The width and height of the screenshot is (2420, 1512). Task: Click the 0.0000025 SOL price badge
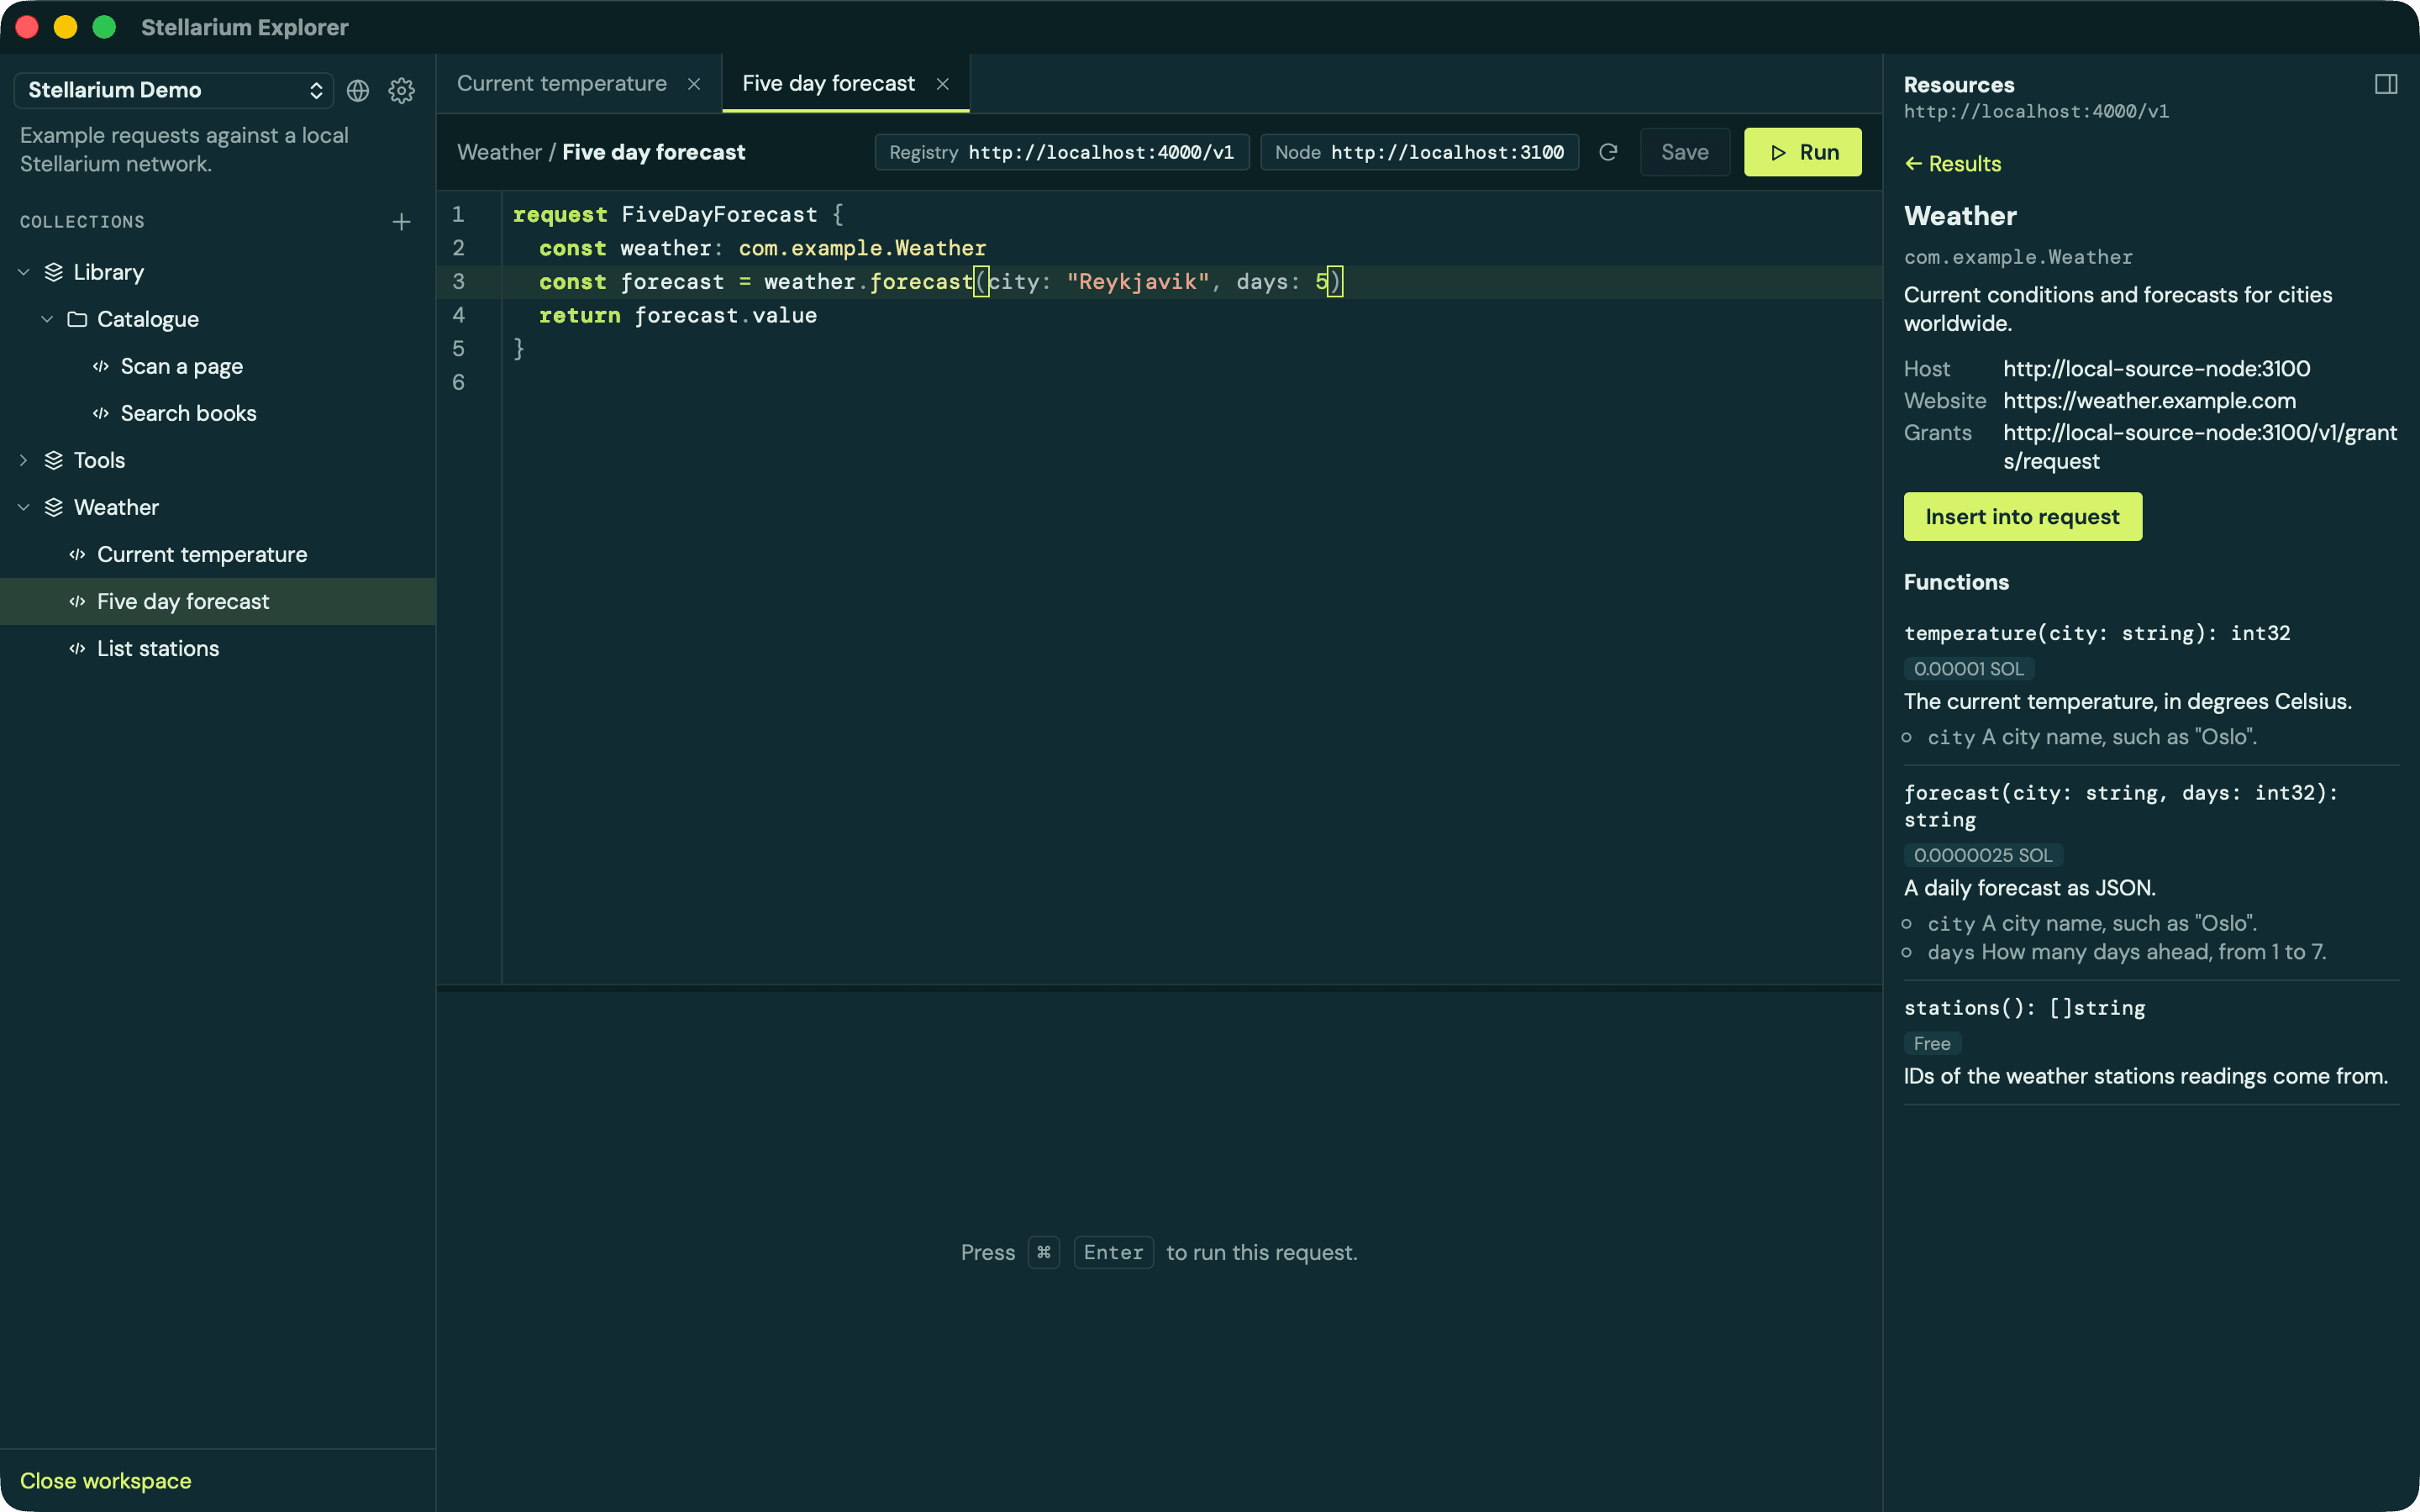pos(1983,855)
